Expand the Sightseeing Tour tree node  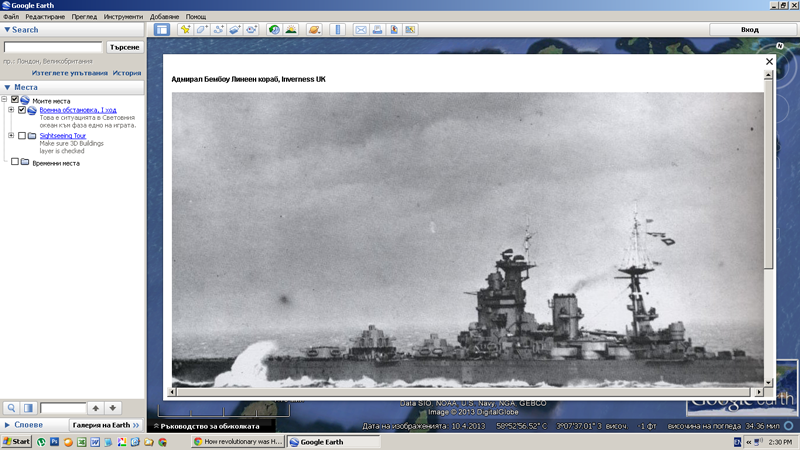click(11, 136)
